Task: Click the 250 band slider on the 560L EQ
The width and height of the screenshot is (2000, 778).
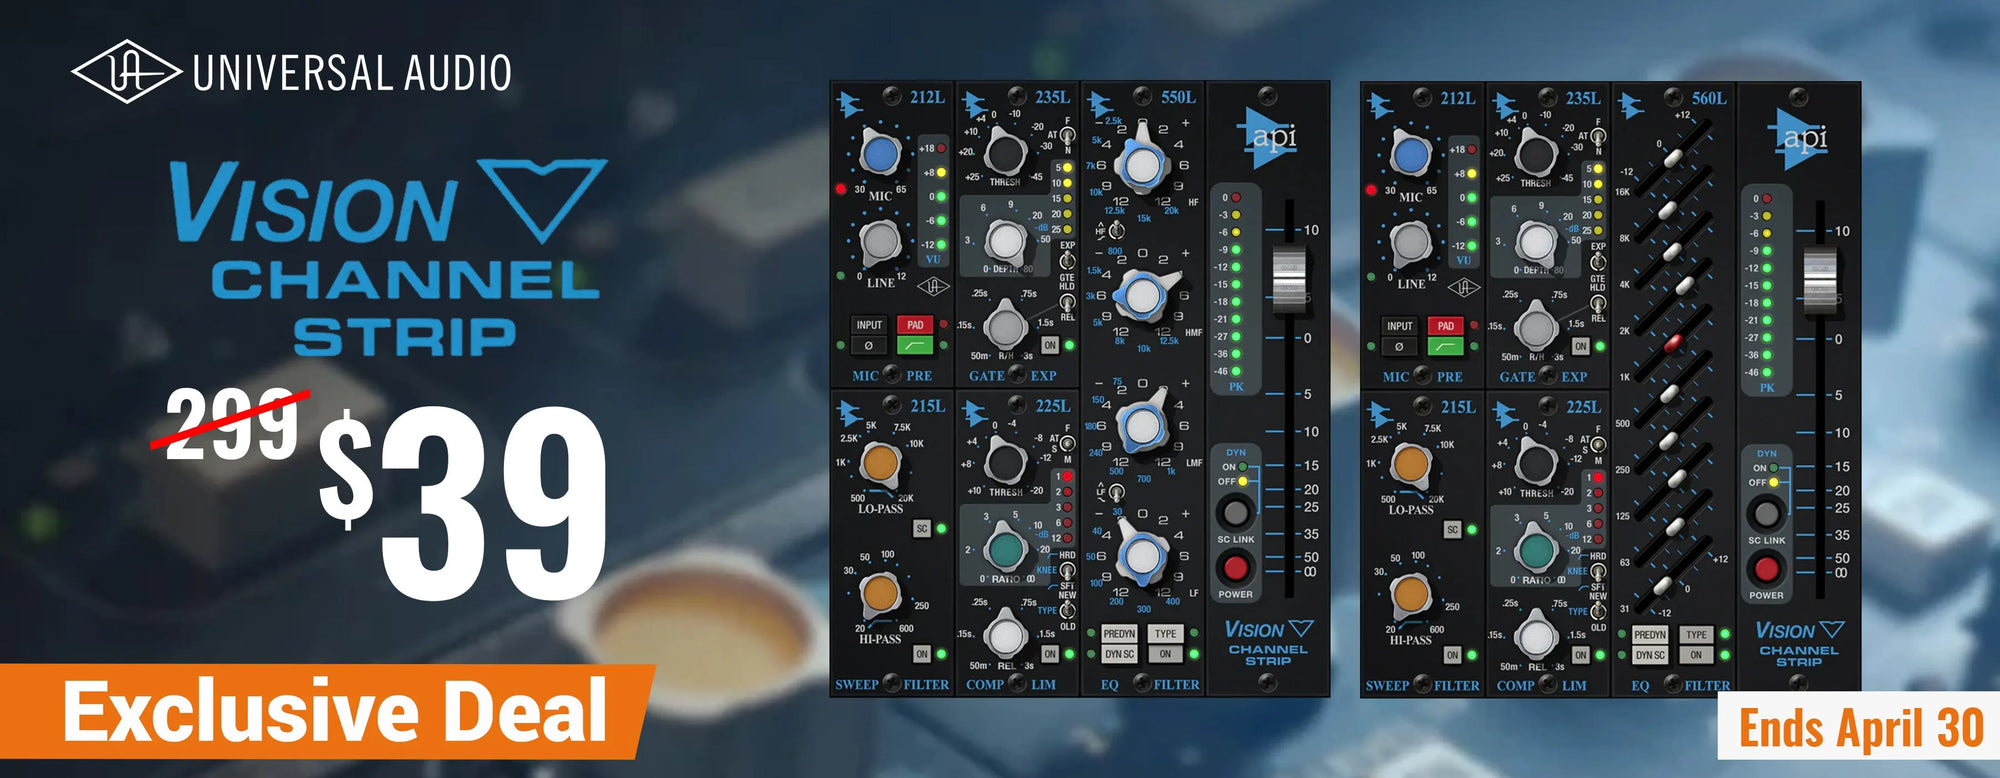Action: point(1670,440)
